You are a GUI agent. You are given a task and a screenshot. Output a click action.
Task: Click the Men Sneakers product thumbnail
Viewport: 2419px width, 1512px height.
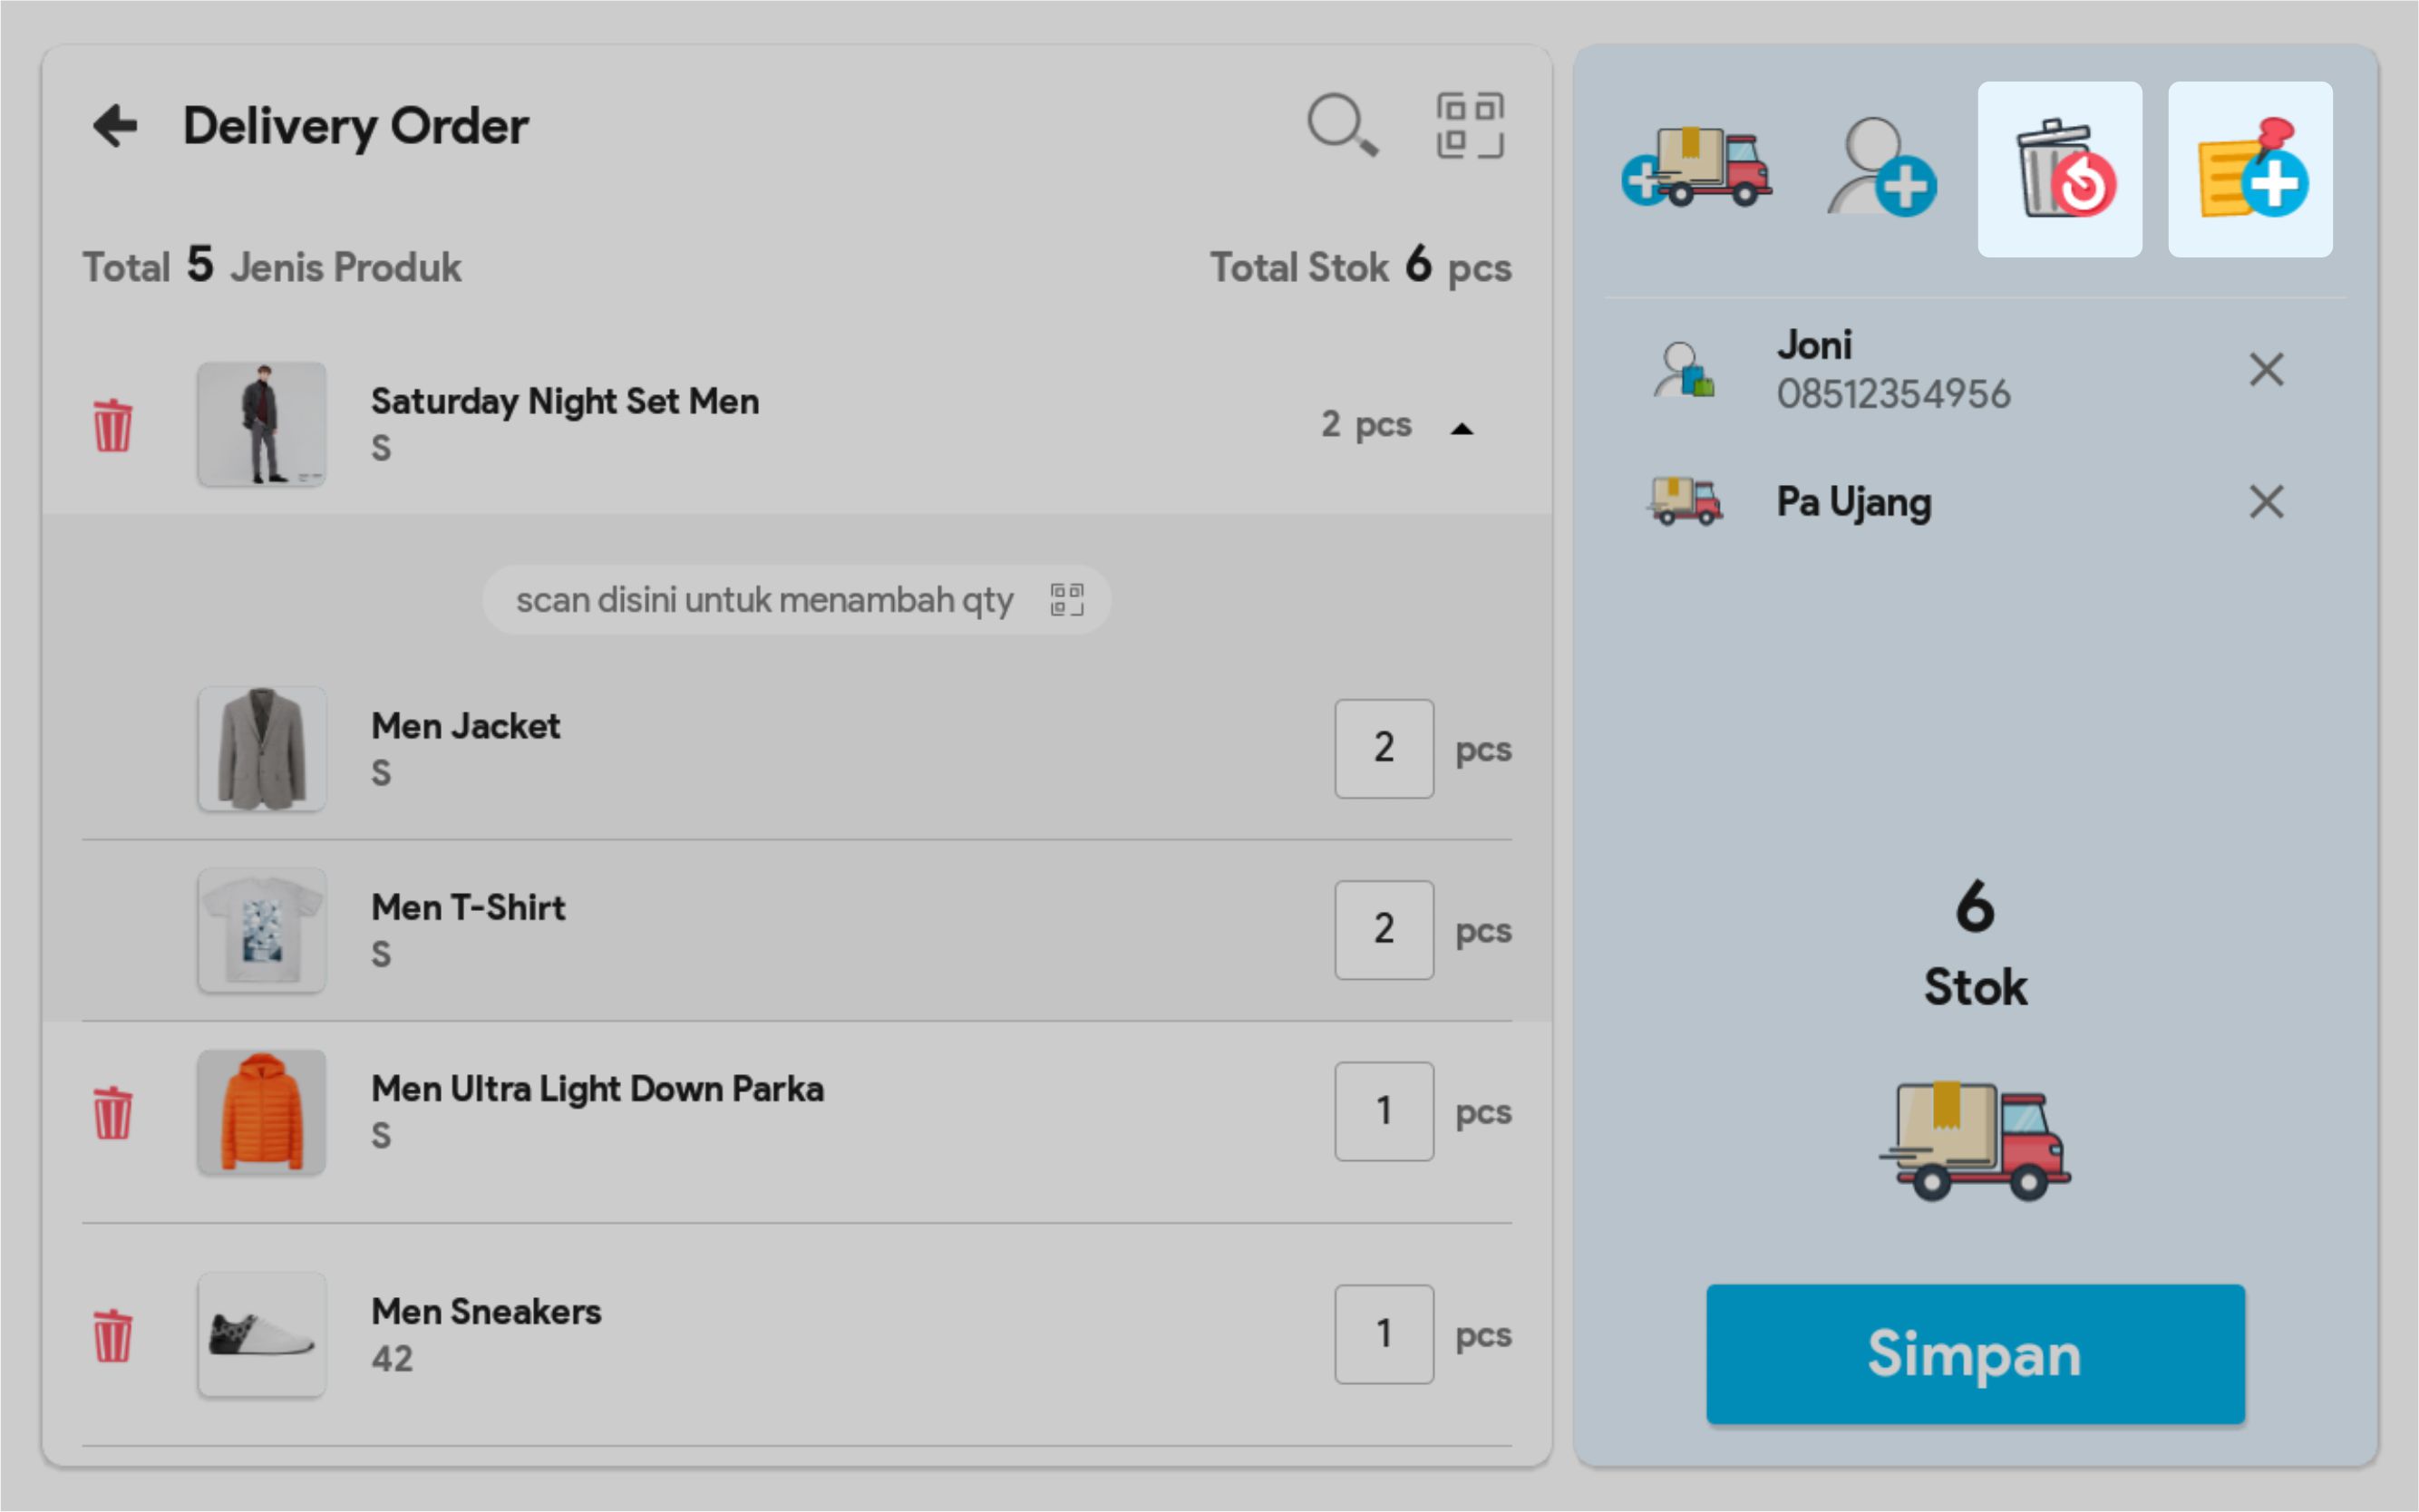click(x=262, y=1334)
